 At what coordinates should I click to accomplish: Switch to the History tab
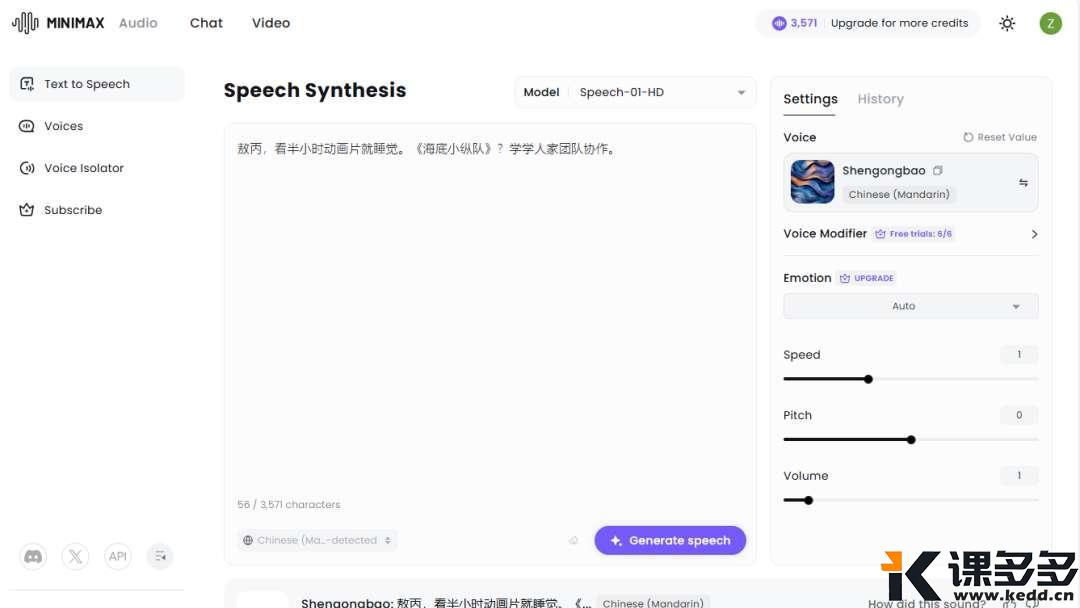[880, 99]
